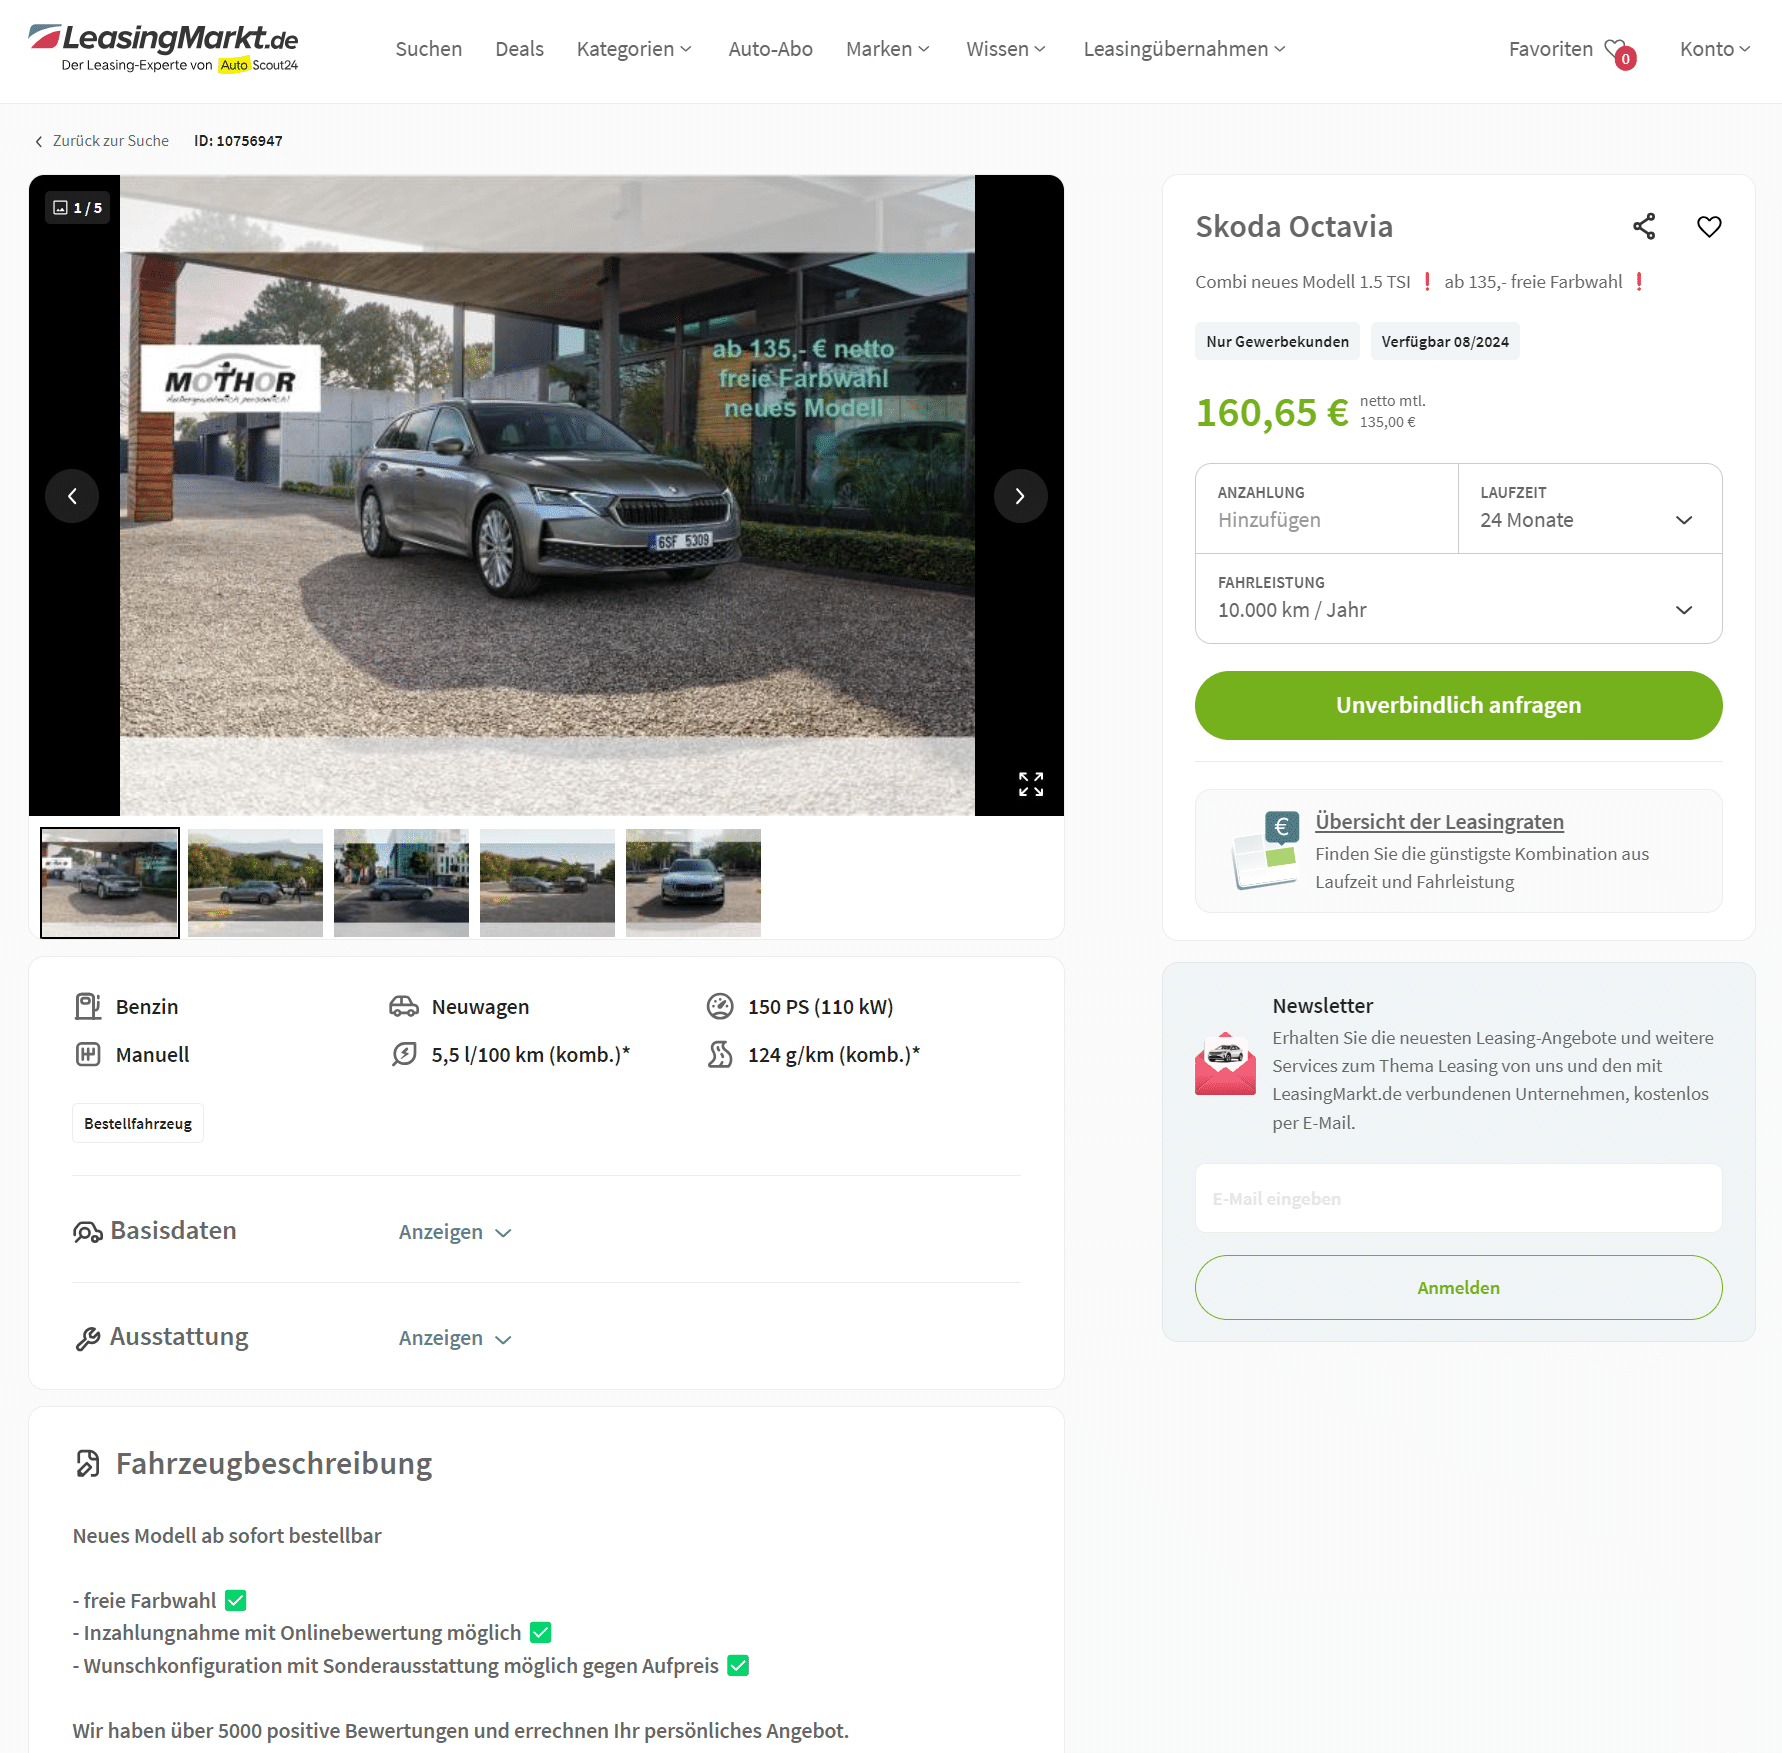Viewport: 1782px width, 1753px height.
Task: Click the 150 PS power gauge icon
Action: (x=720, y=1007)
